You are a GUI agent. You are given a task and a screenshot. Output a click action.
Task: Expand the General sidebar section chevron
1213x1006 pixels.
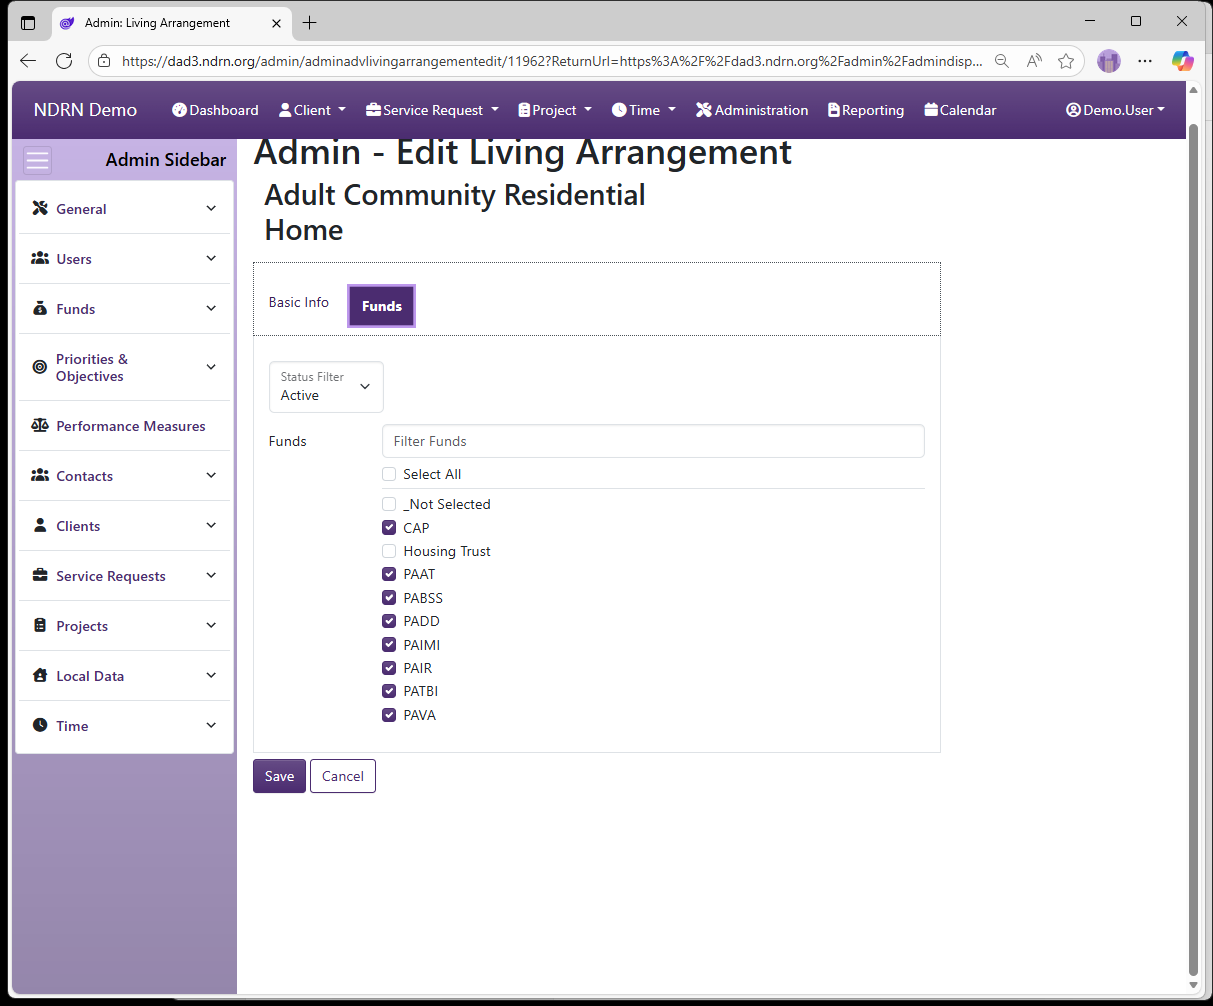tap(211, 208)
